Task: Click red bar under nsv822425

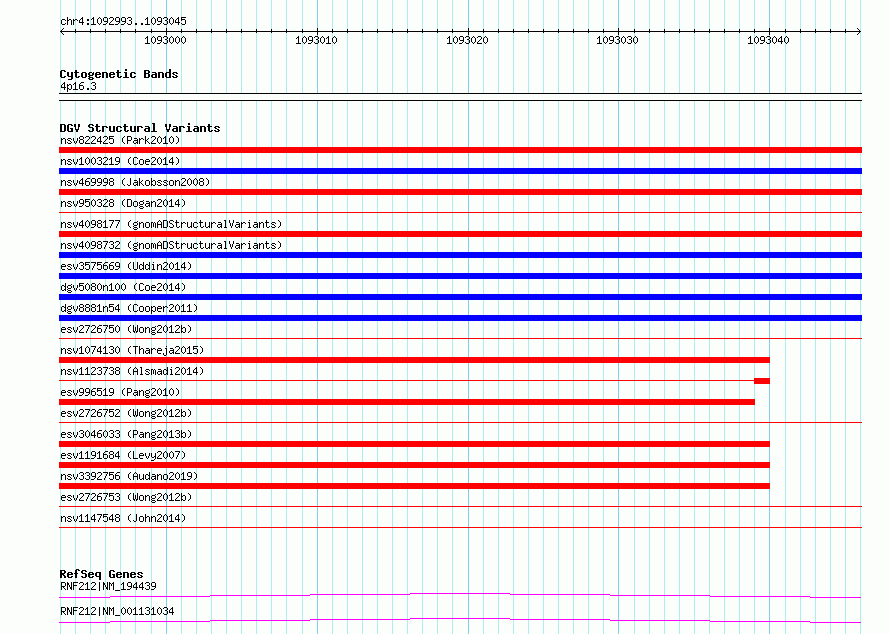Action: coord(460,150)
